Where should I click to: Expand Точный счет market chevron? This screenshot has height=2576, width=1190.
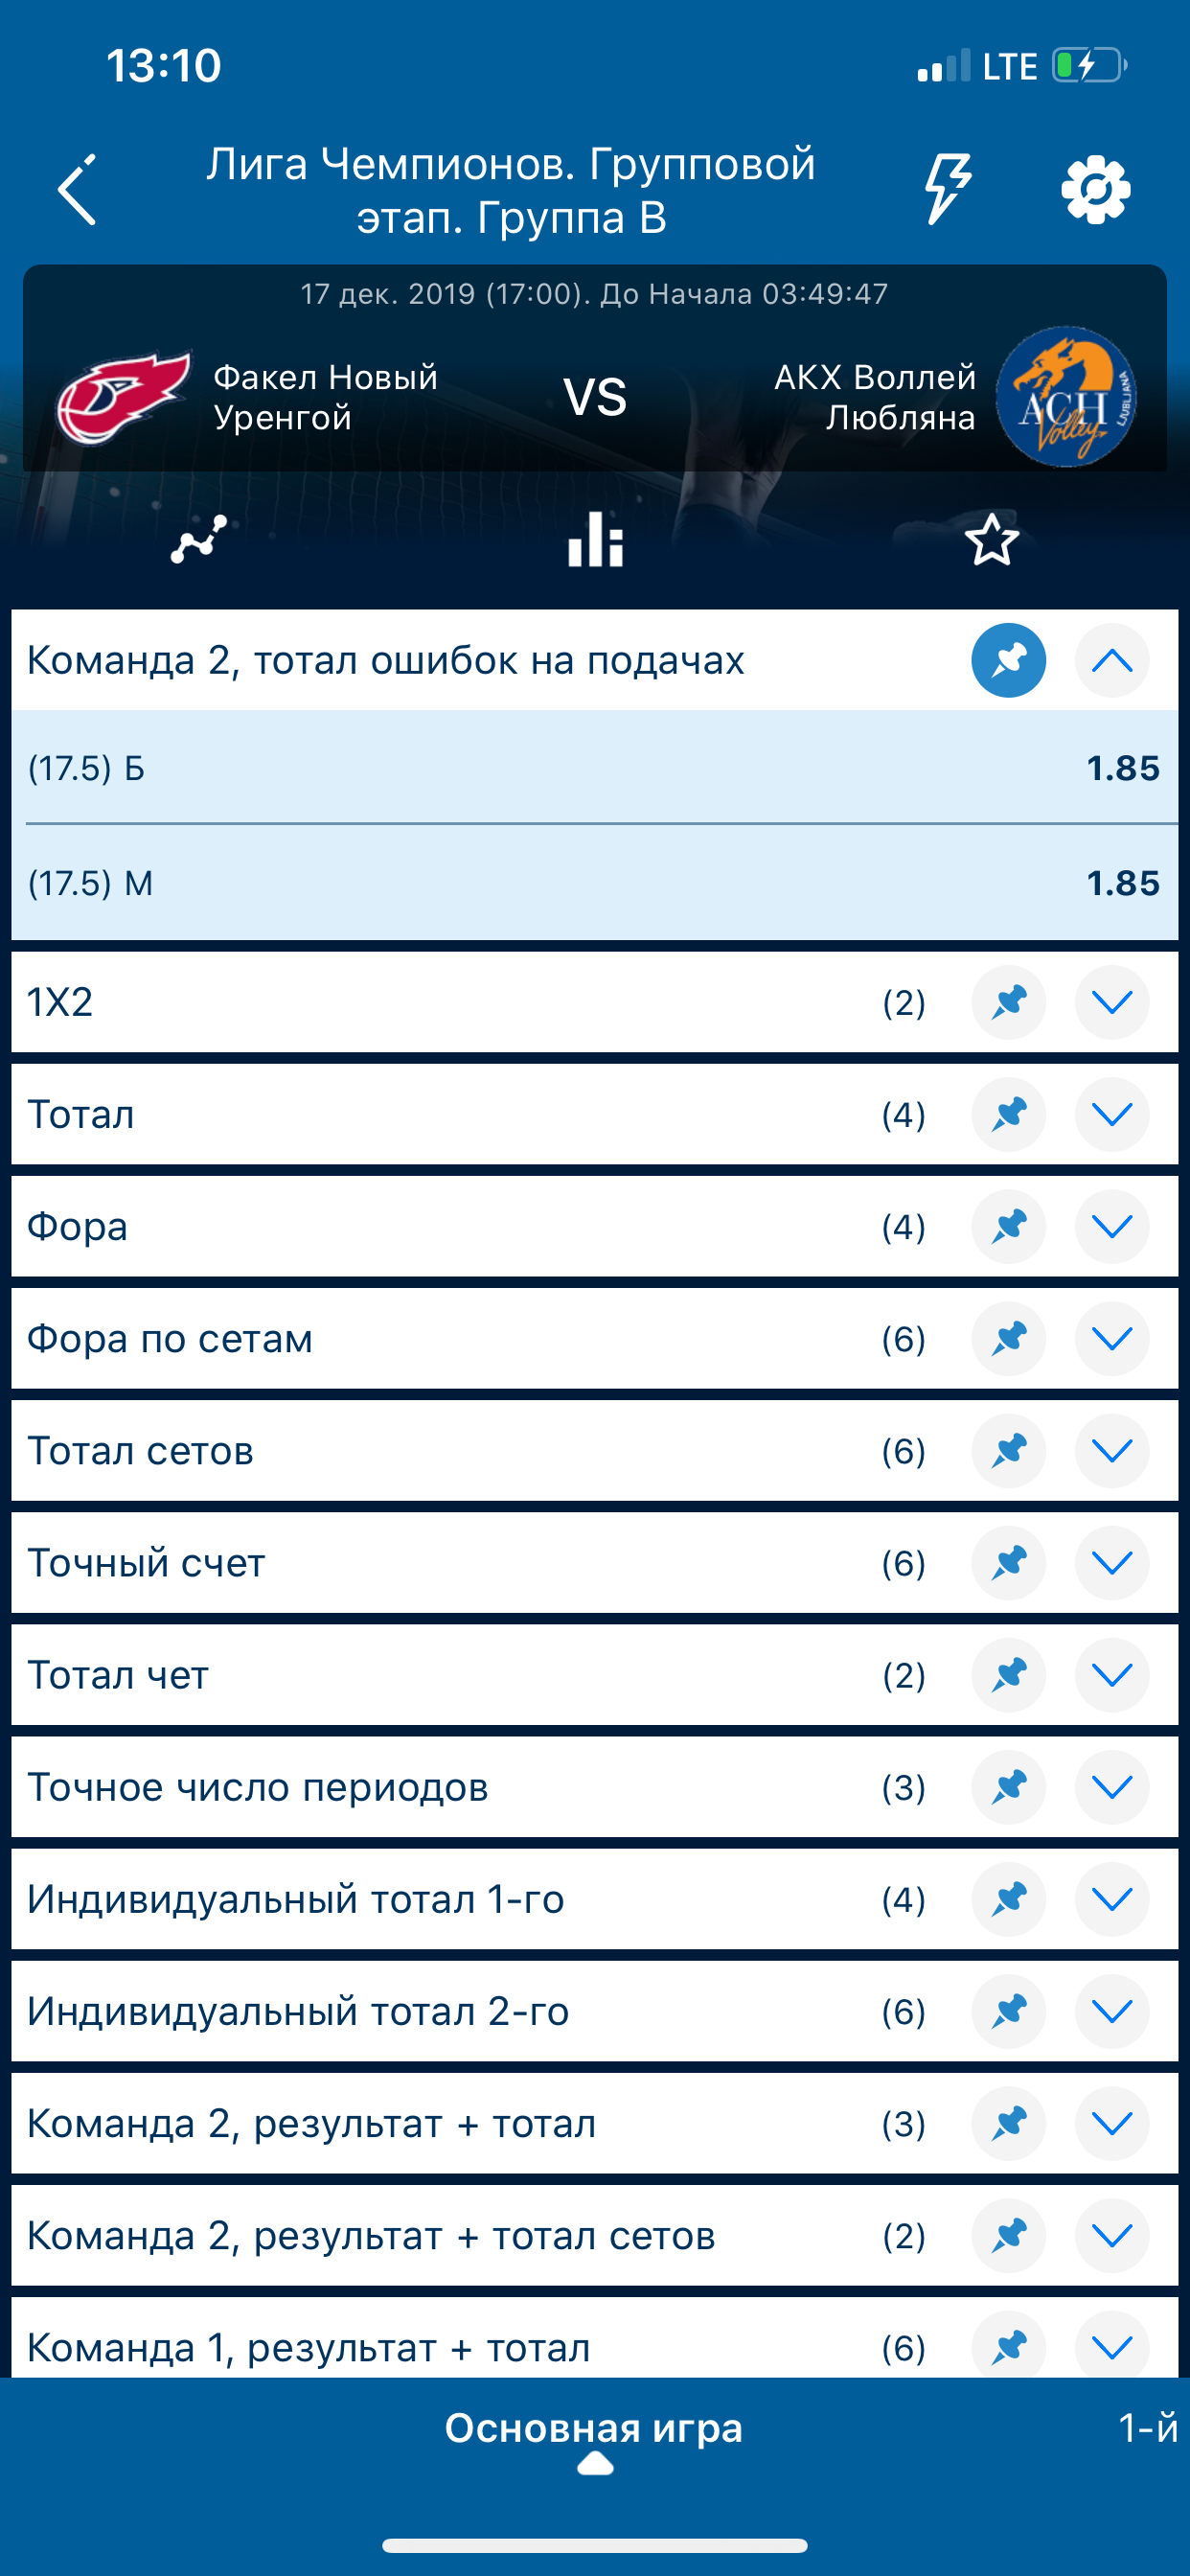(1111, 1563)
